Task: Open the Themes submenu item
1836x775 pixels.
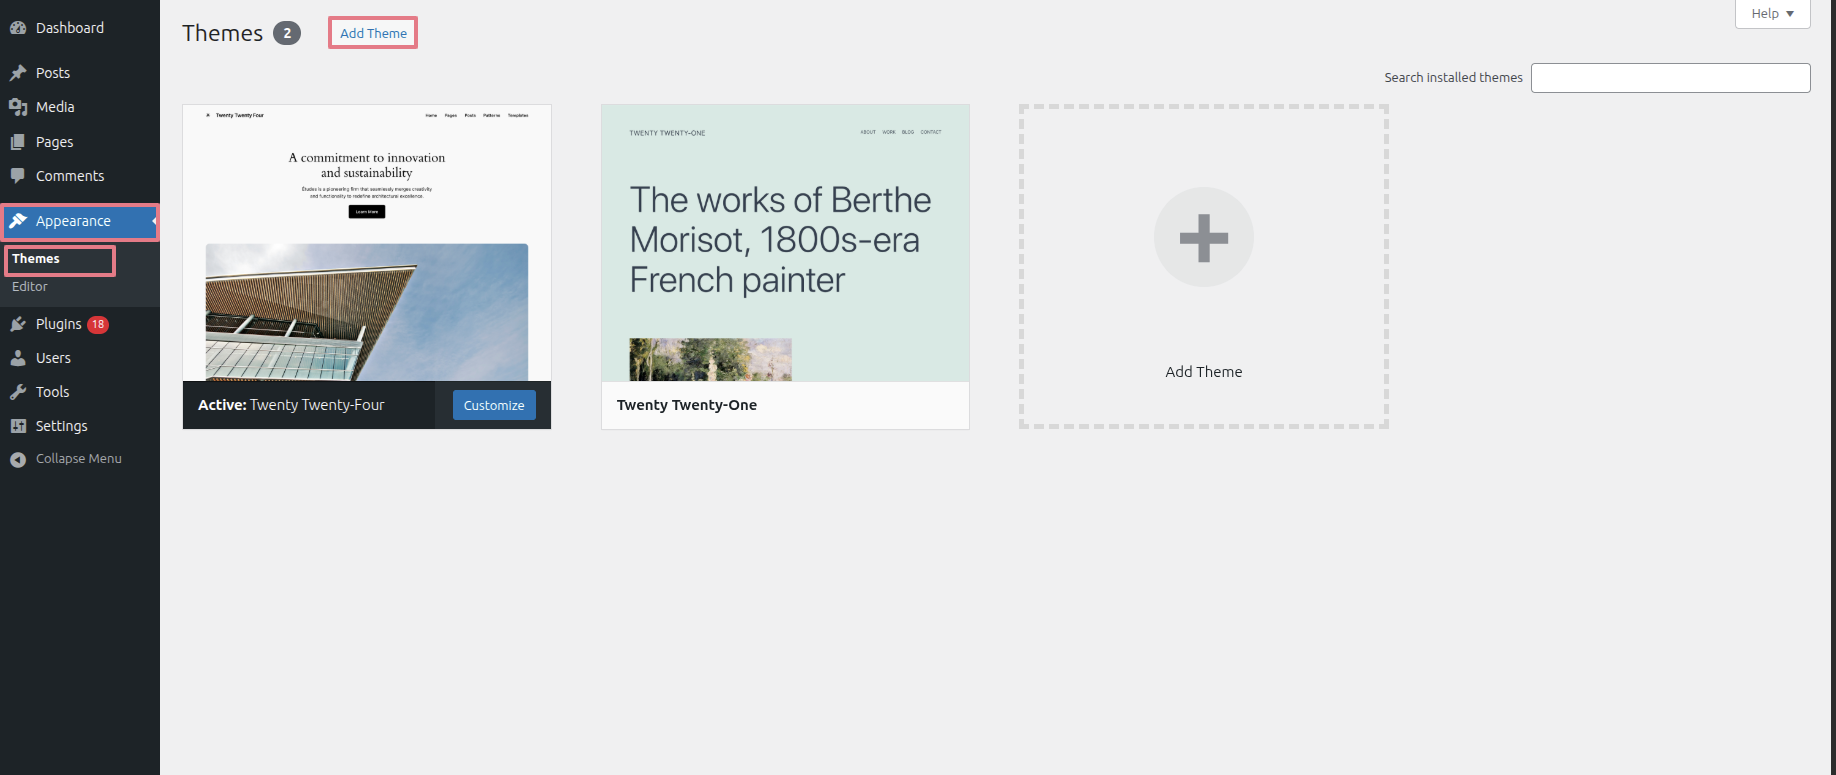Action: pos(36,259)
